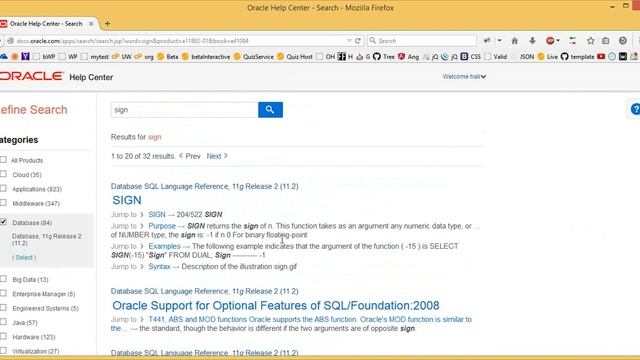Screen dimensions: 640x360
Task: Open the Tree GitHub bookmark
Action: pyautogui.click(x=384, y=57)
